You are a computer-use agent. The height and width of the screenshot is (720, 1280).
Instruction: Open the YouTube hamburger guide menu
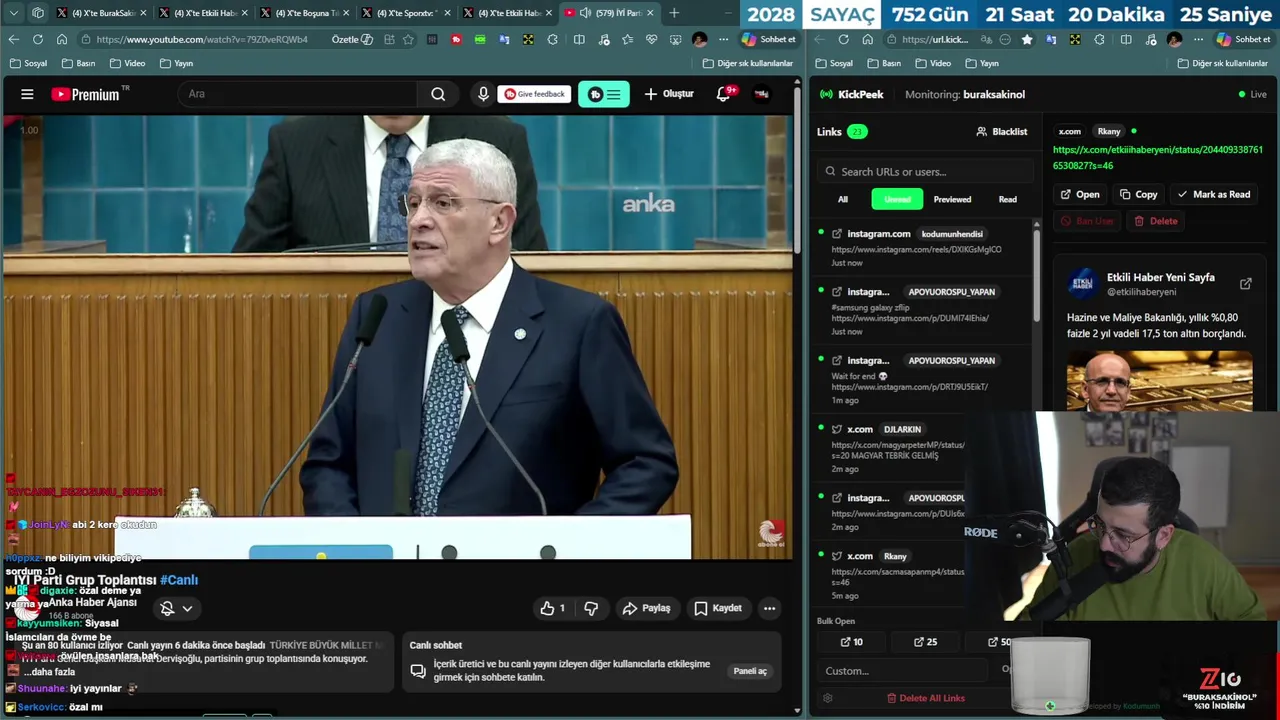(27, 94)
